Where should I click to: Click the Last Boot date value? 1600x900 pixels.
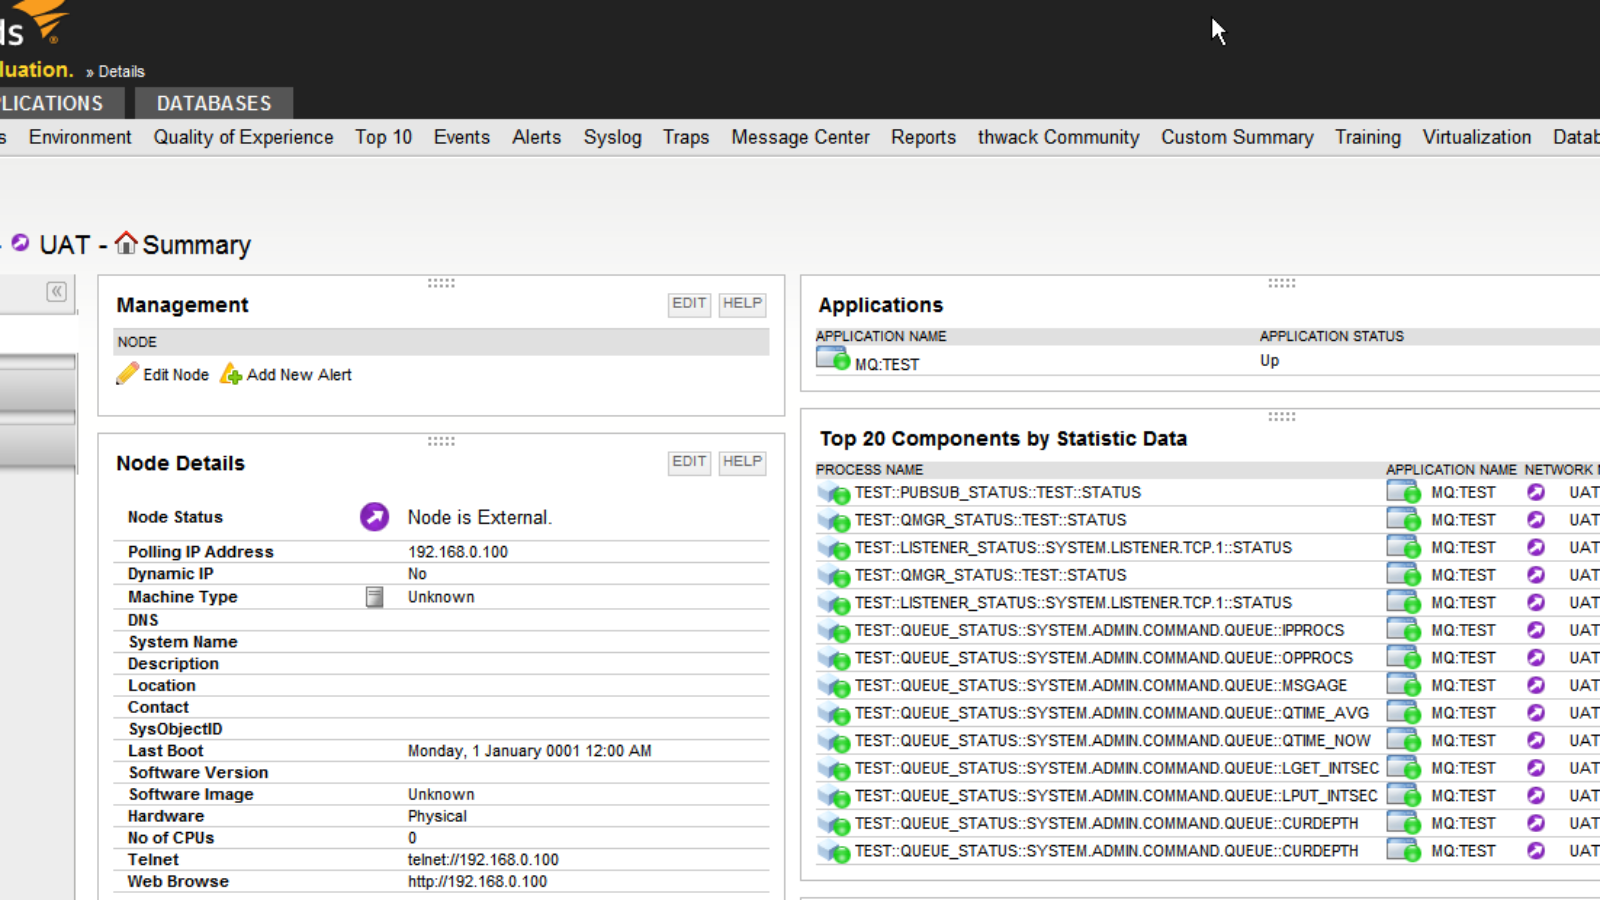click(529, 751)
